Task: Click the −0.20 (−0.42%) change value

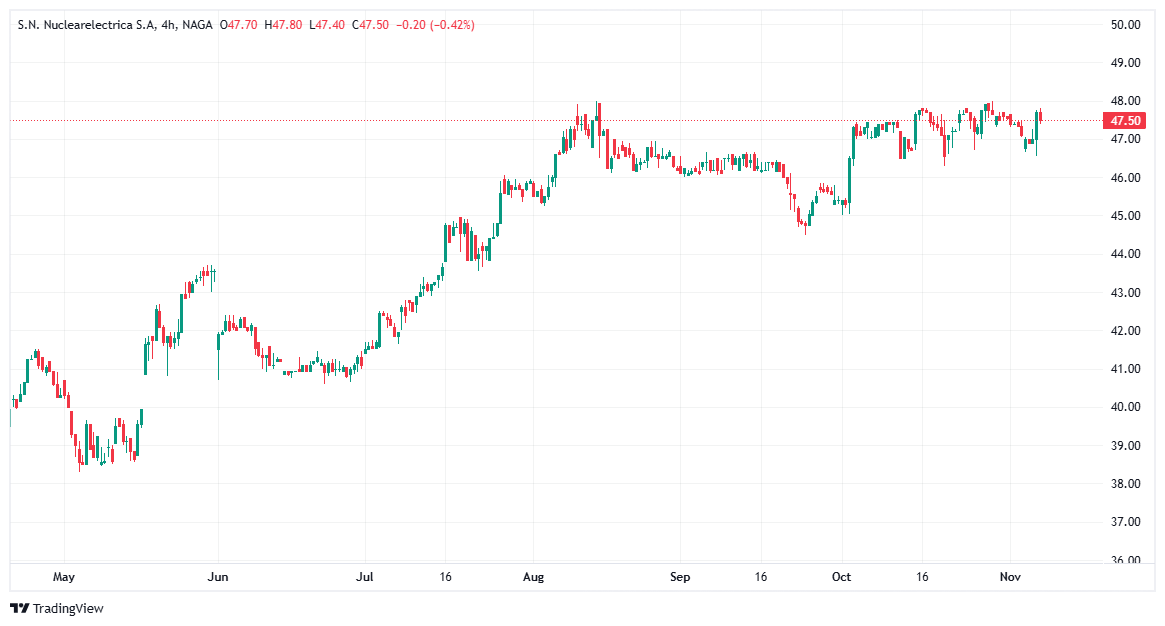Action: [x=436, y=25]
